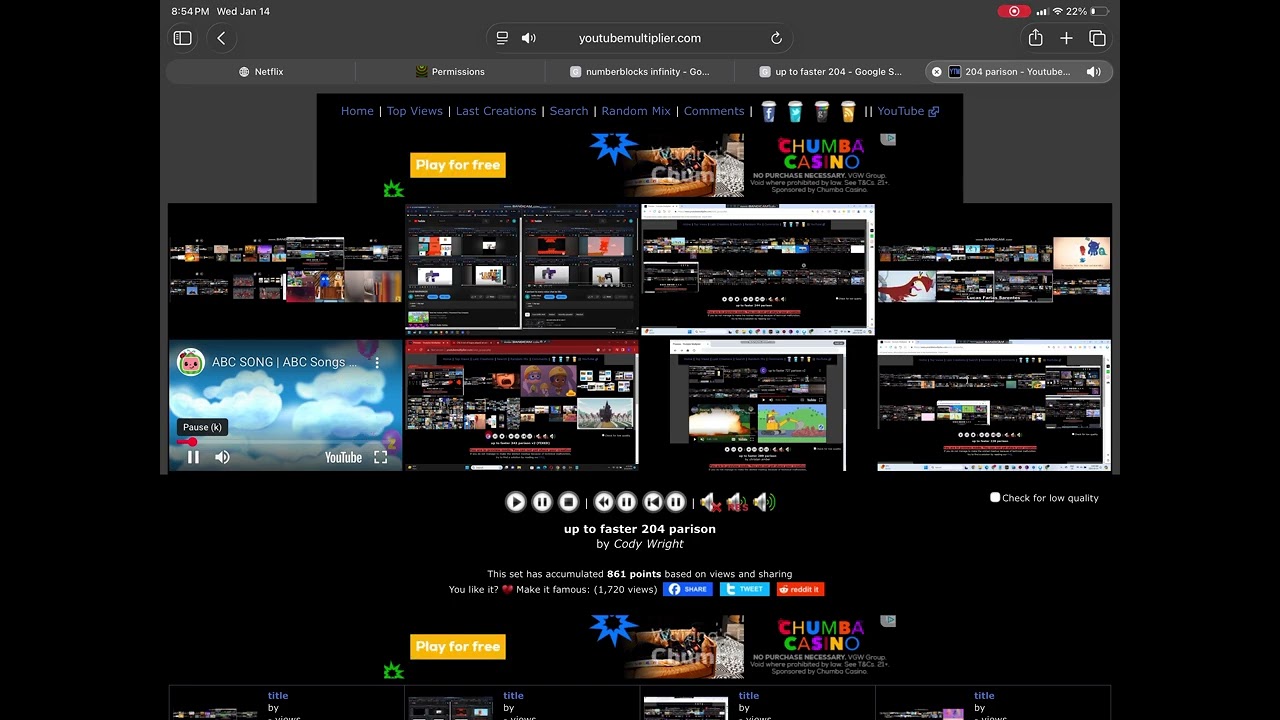Select the first video in the top row
Screen dimensions: 1280x720
285,270
